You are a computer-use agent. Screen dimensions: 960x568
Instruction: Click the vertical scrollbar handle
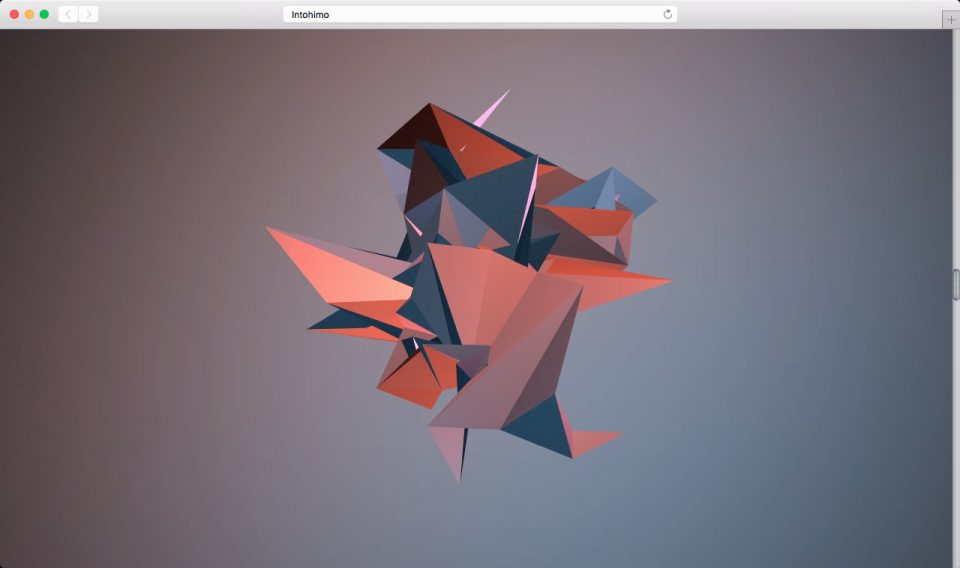(x=956, y=285)
